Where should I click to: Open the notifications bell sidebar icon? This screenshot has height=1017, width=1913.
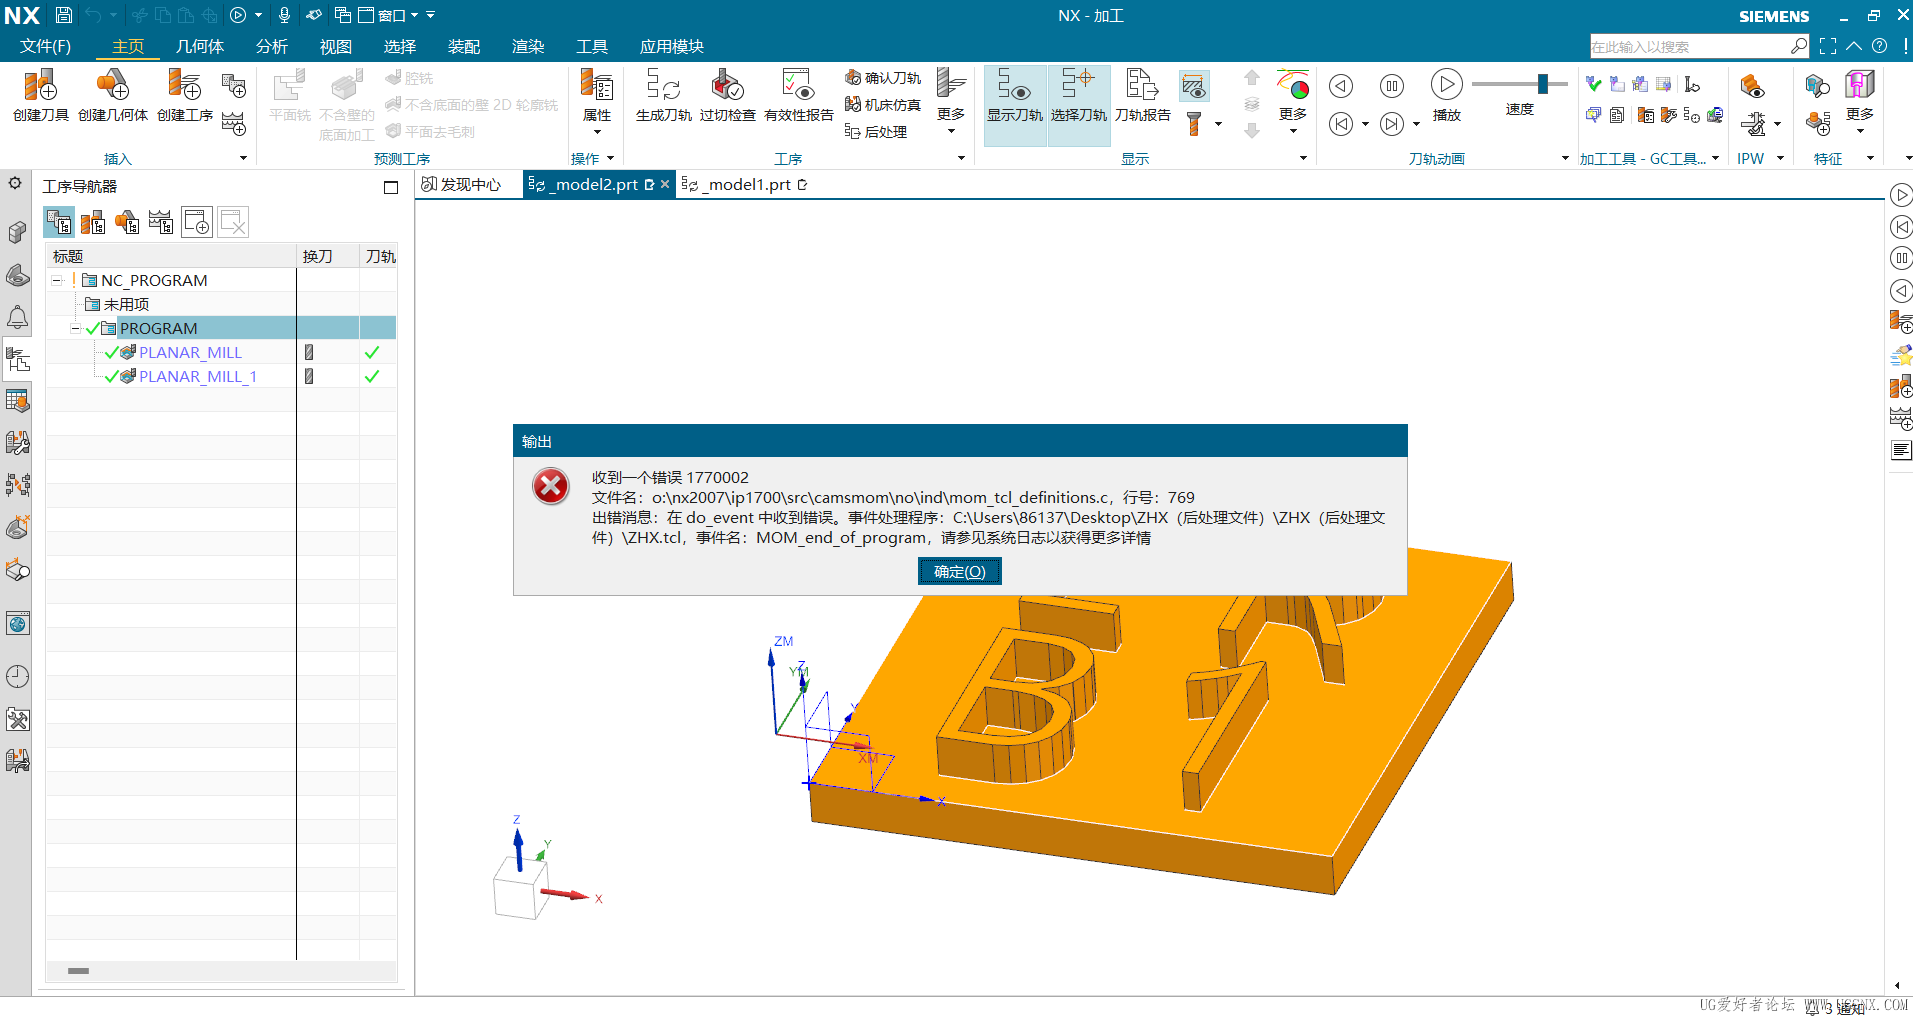point(17,318)
